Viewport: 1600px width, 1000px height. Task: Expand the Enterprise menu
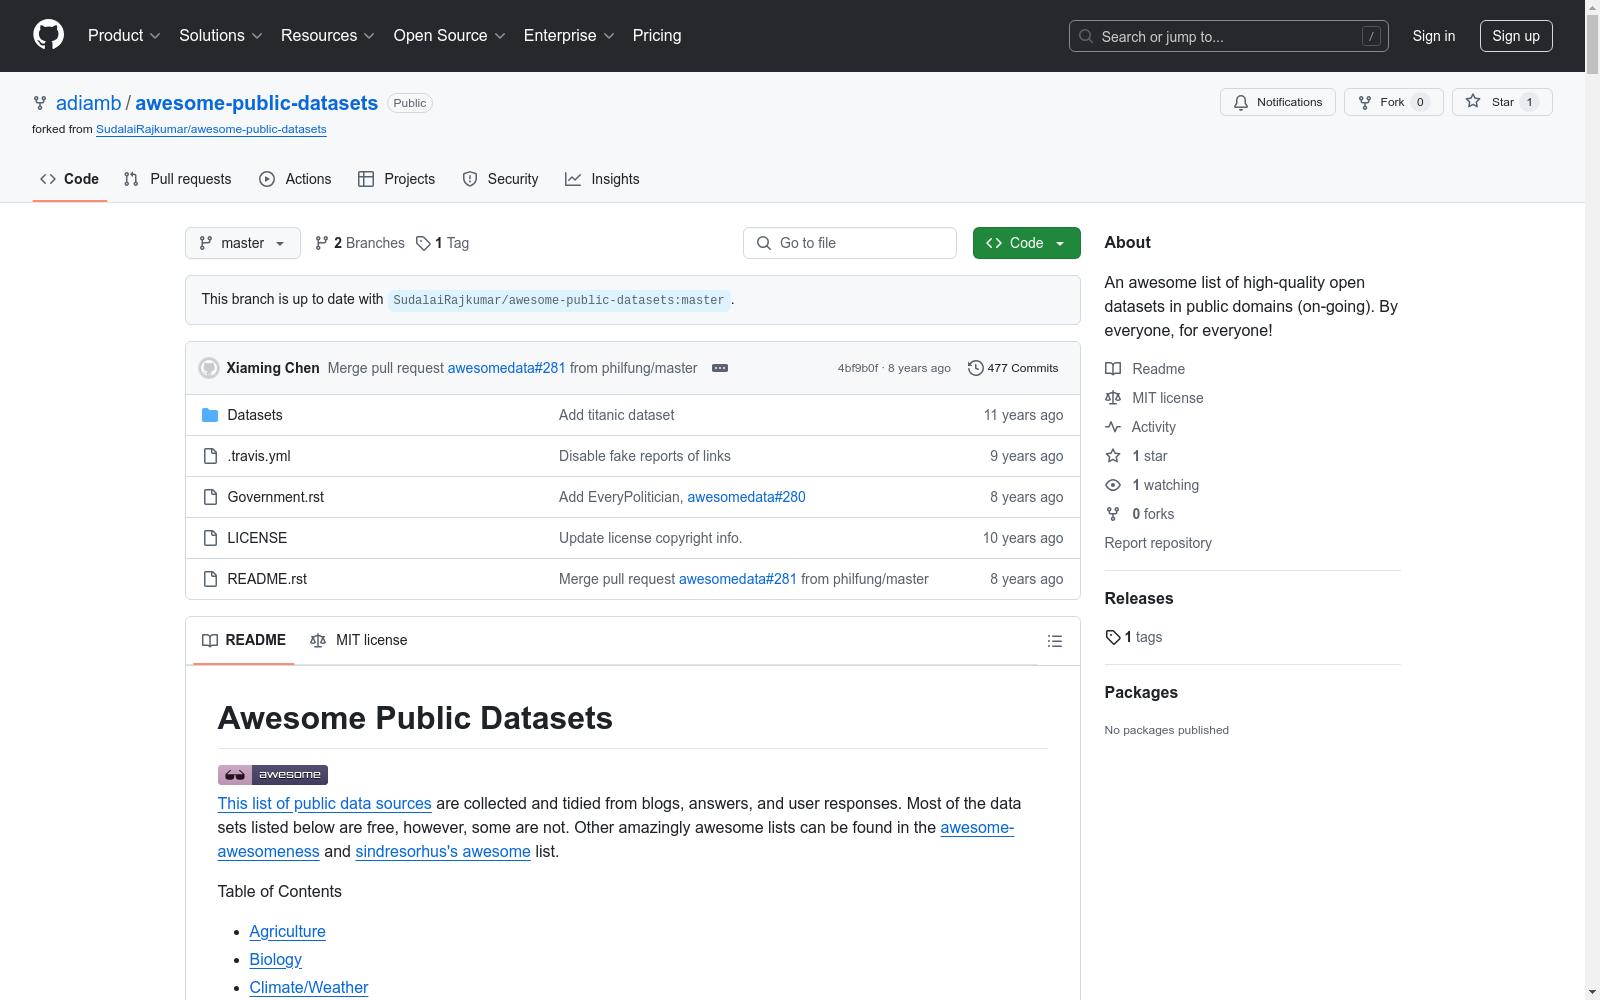coord(569,36)
